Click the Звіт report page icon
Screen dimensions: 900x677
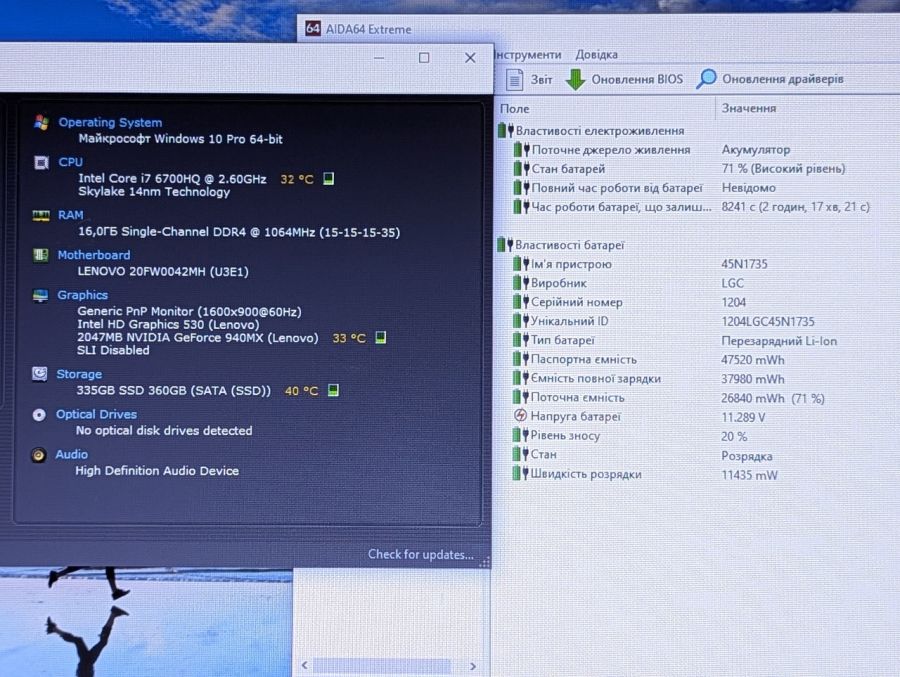click(515, 79)
